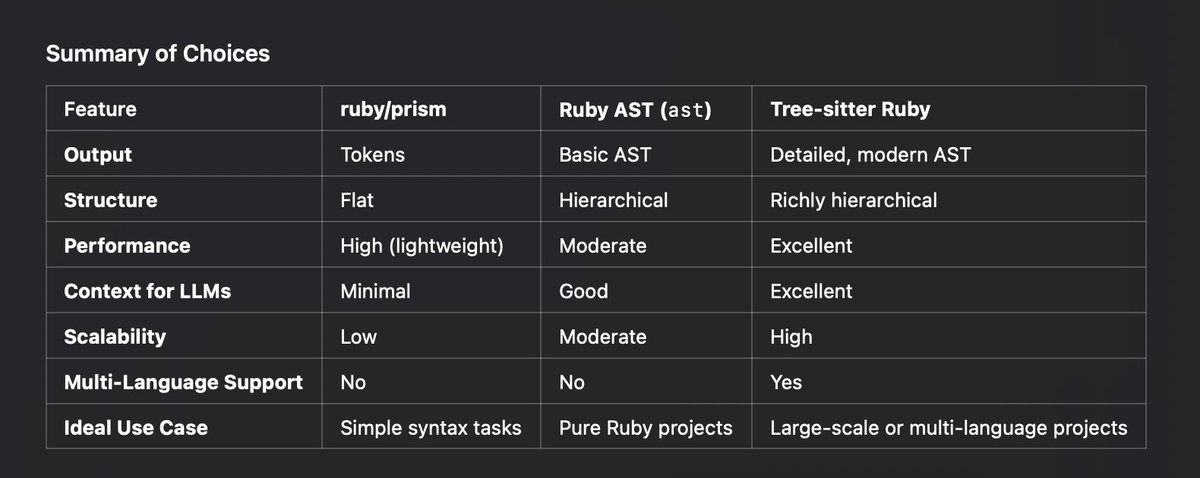Click the "Ruby AST (ast)" column header
Viewport: 1200px width, 478px height.
[635, 109]
